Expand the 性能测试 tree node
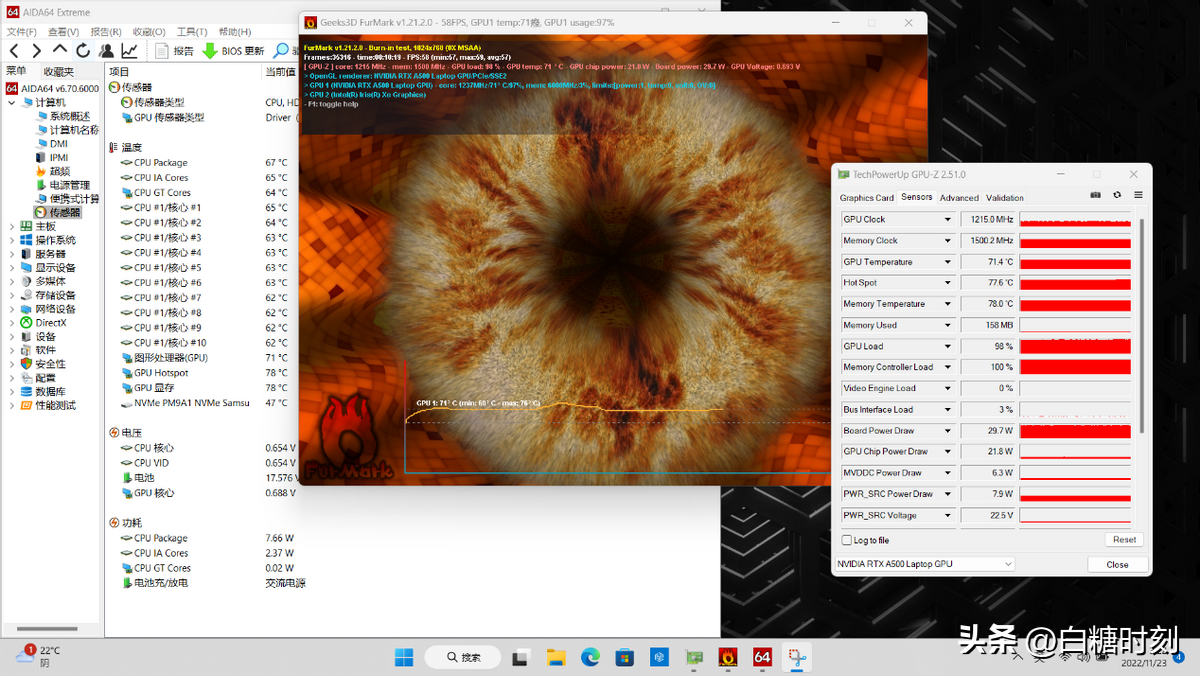The image size is (1200, 676). coord(12,405)
